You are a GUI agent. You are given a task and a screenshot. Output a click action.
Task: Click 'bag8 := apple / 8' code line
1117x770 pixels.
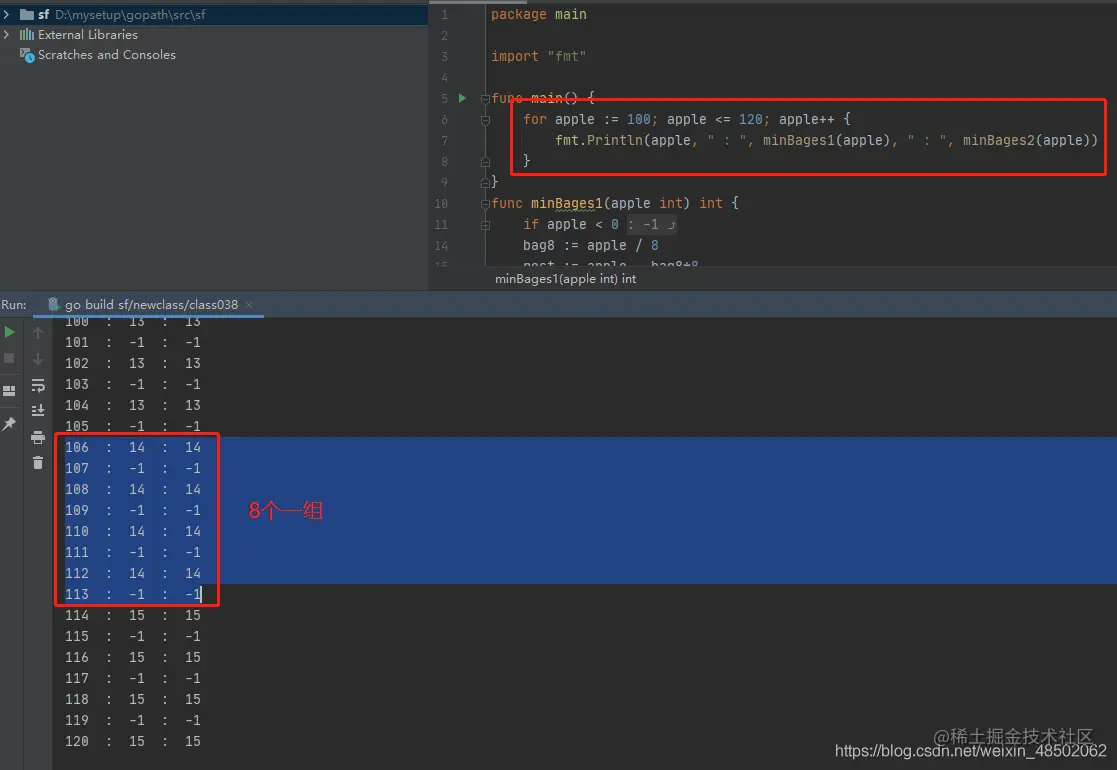(591, 245)
